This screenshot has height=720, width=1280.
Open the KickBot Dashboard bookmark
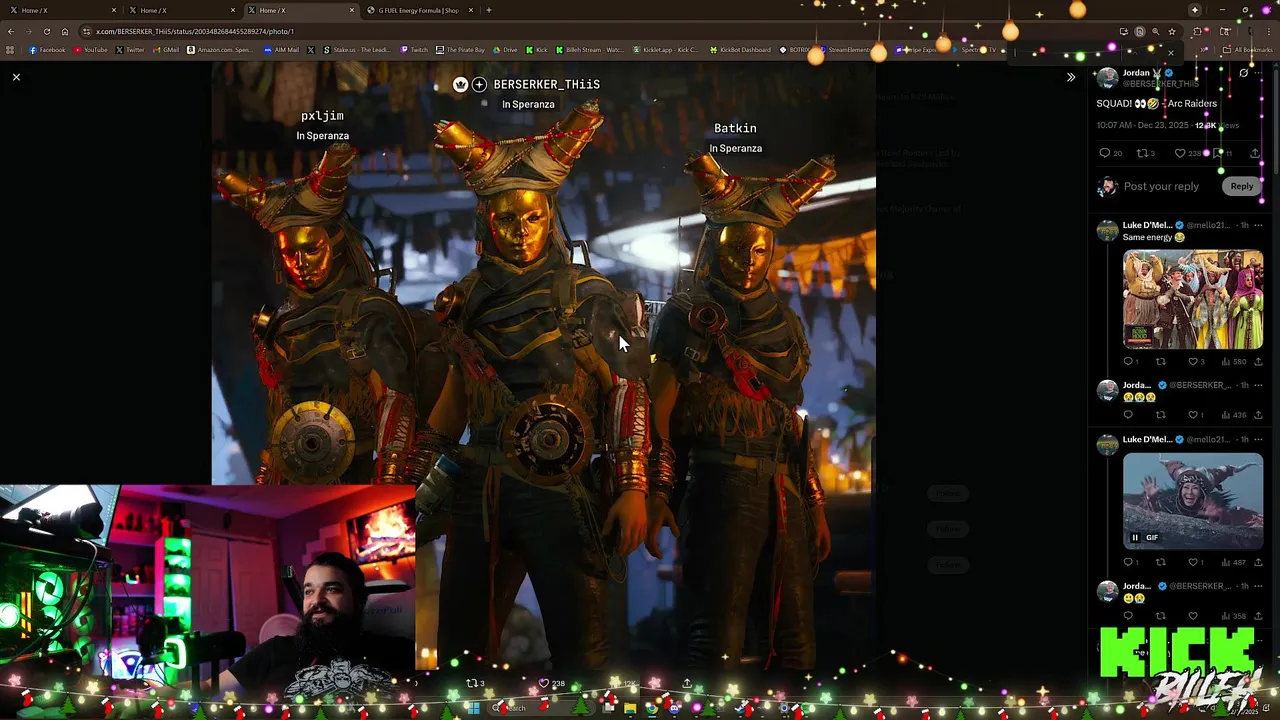tap(740, 50)
